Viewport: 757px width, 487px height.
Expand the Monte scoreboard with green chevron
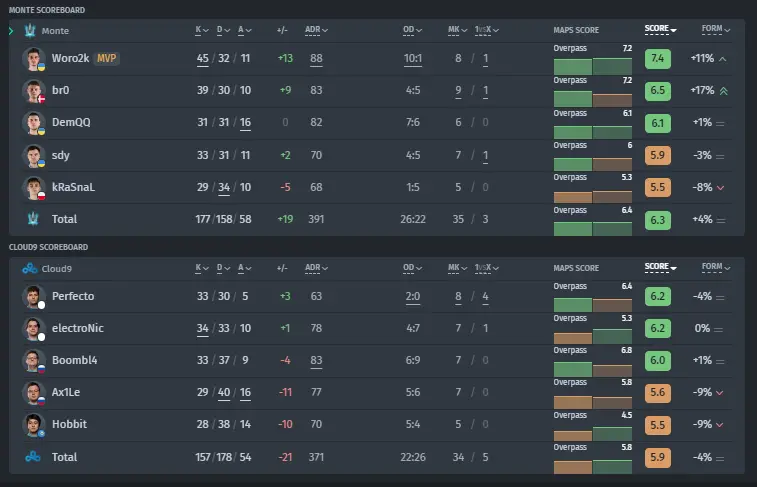(x=11, y=31)
